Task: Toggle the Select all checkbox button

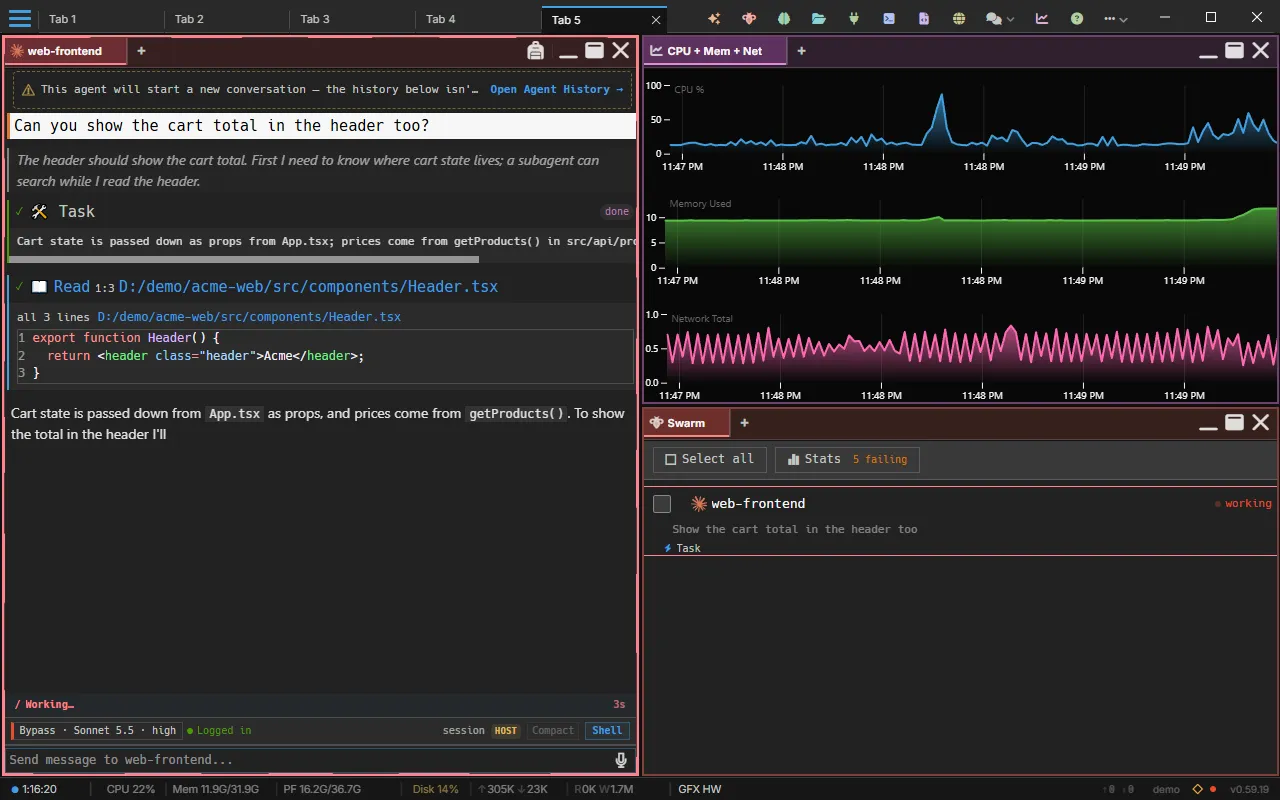Action: tap(710, 459)
